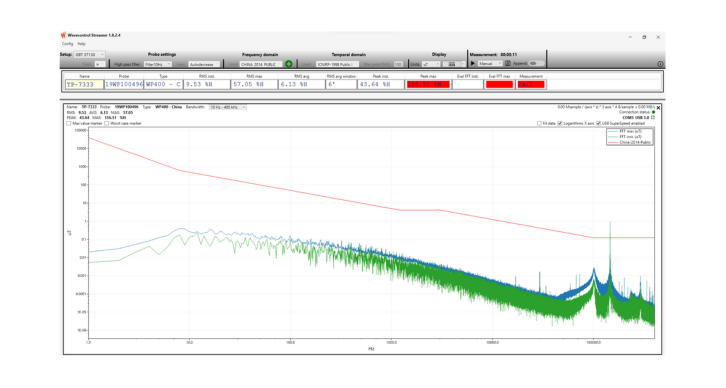Click the green add limit icon
726x388 pixels.
288,64
